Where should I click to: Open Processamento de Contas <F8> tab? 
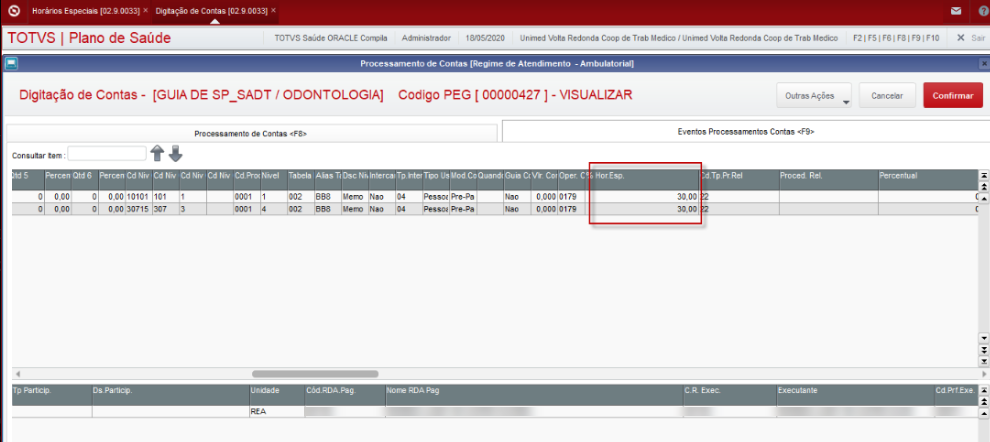[x=251, y=134]
